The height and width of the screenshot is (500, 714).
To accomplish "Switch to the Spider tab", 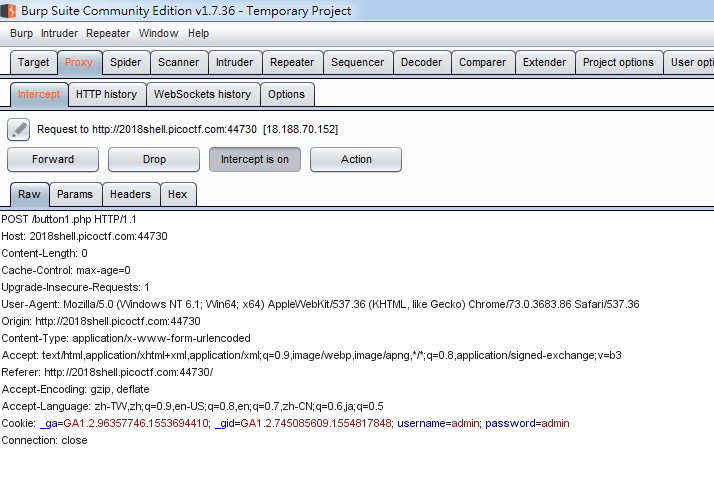I will (x=126, y=62).
